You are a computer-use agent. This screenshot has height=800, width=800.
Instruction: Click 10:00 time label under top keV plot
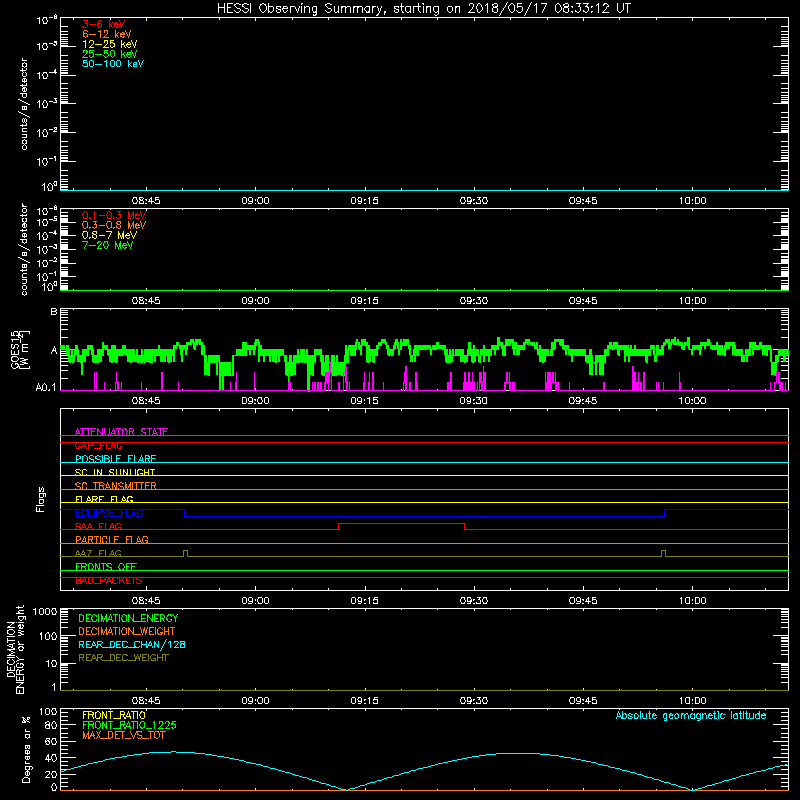(692, 201)
